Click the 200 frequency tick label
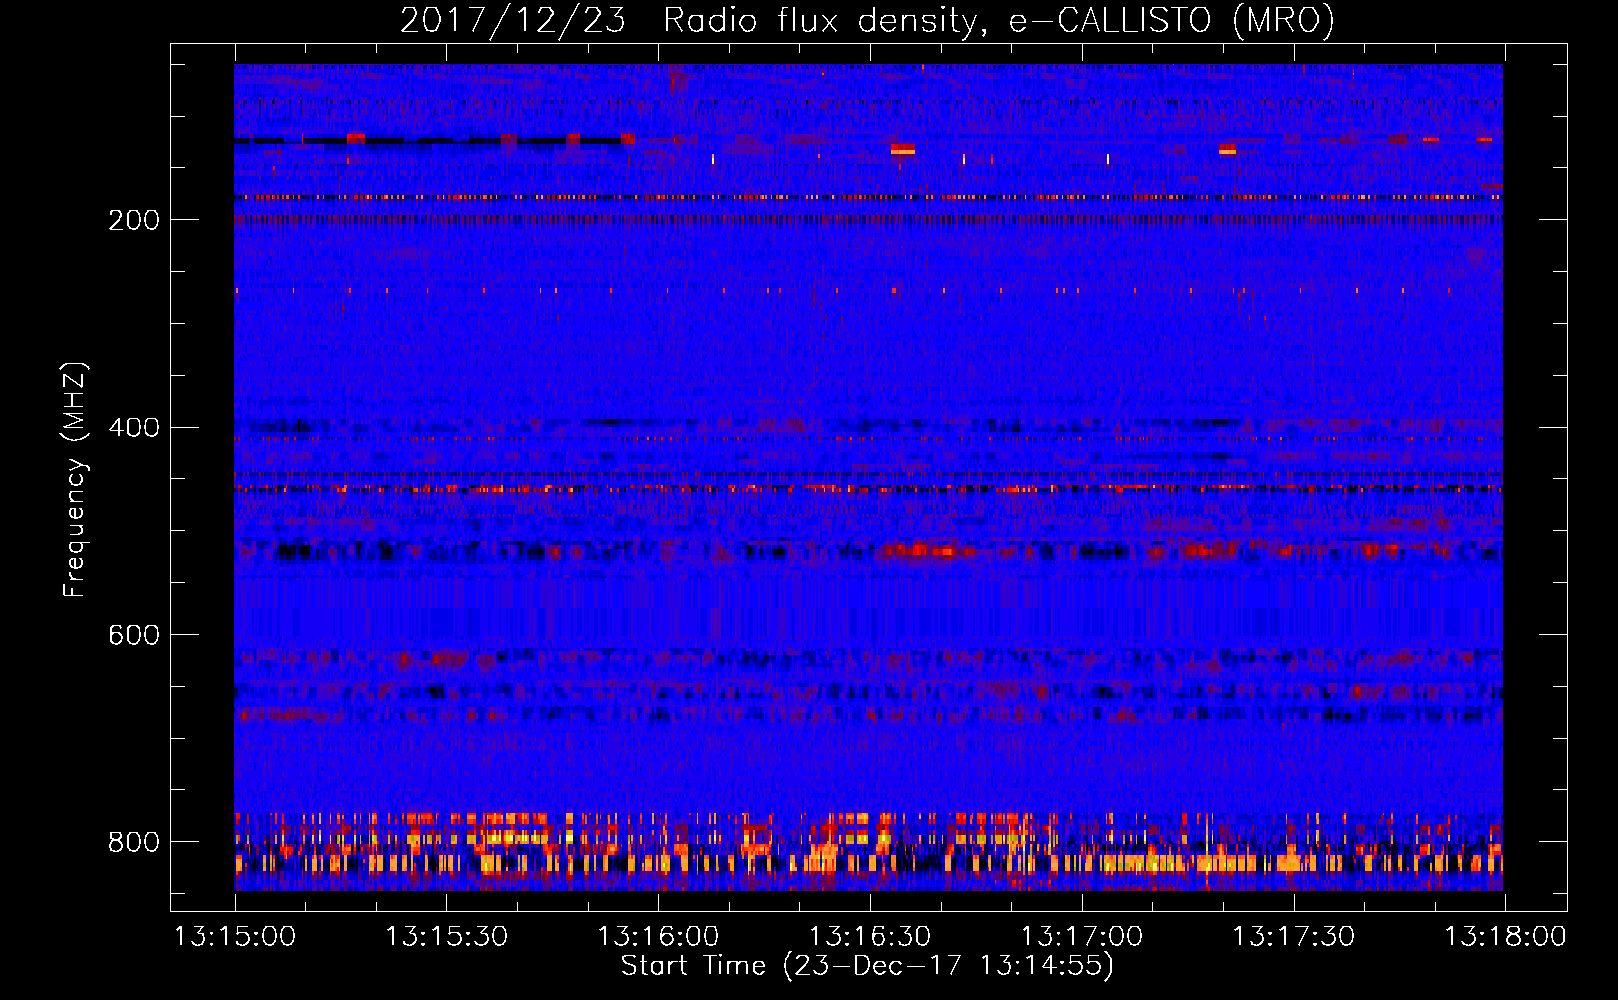Image resolution: width=1618 pixels, height=1000 pixels. tap(134, 220)
